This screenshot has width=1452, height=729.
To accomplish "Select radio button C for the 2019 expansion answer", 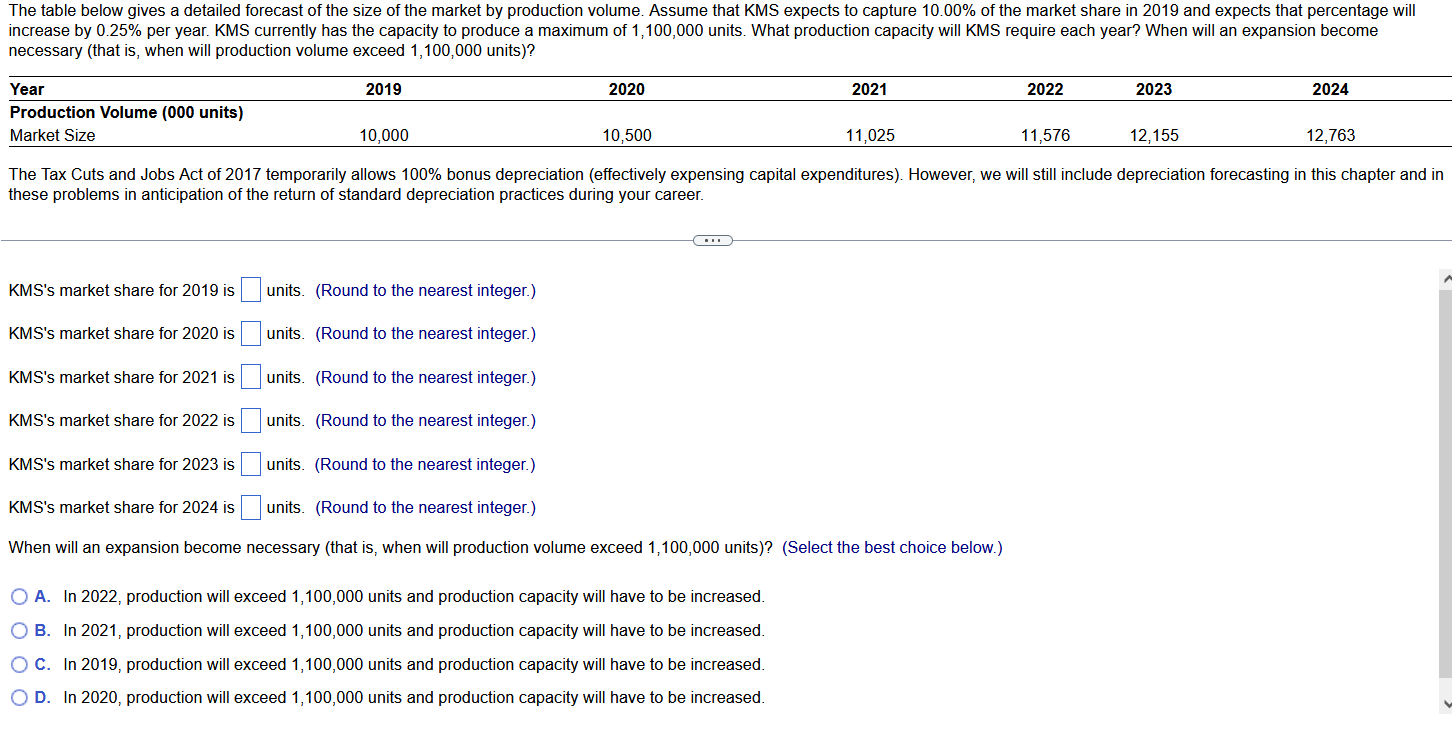I will 18,664.
